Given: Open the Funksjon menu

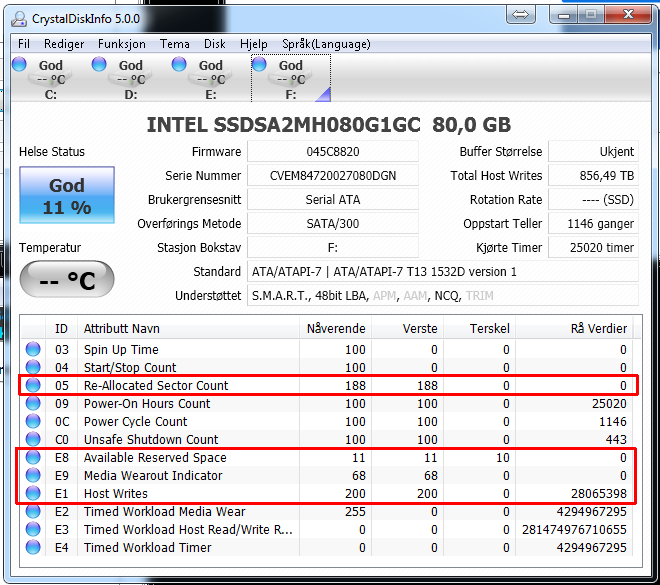Looking at the screenshot, I should pos(122,44).
